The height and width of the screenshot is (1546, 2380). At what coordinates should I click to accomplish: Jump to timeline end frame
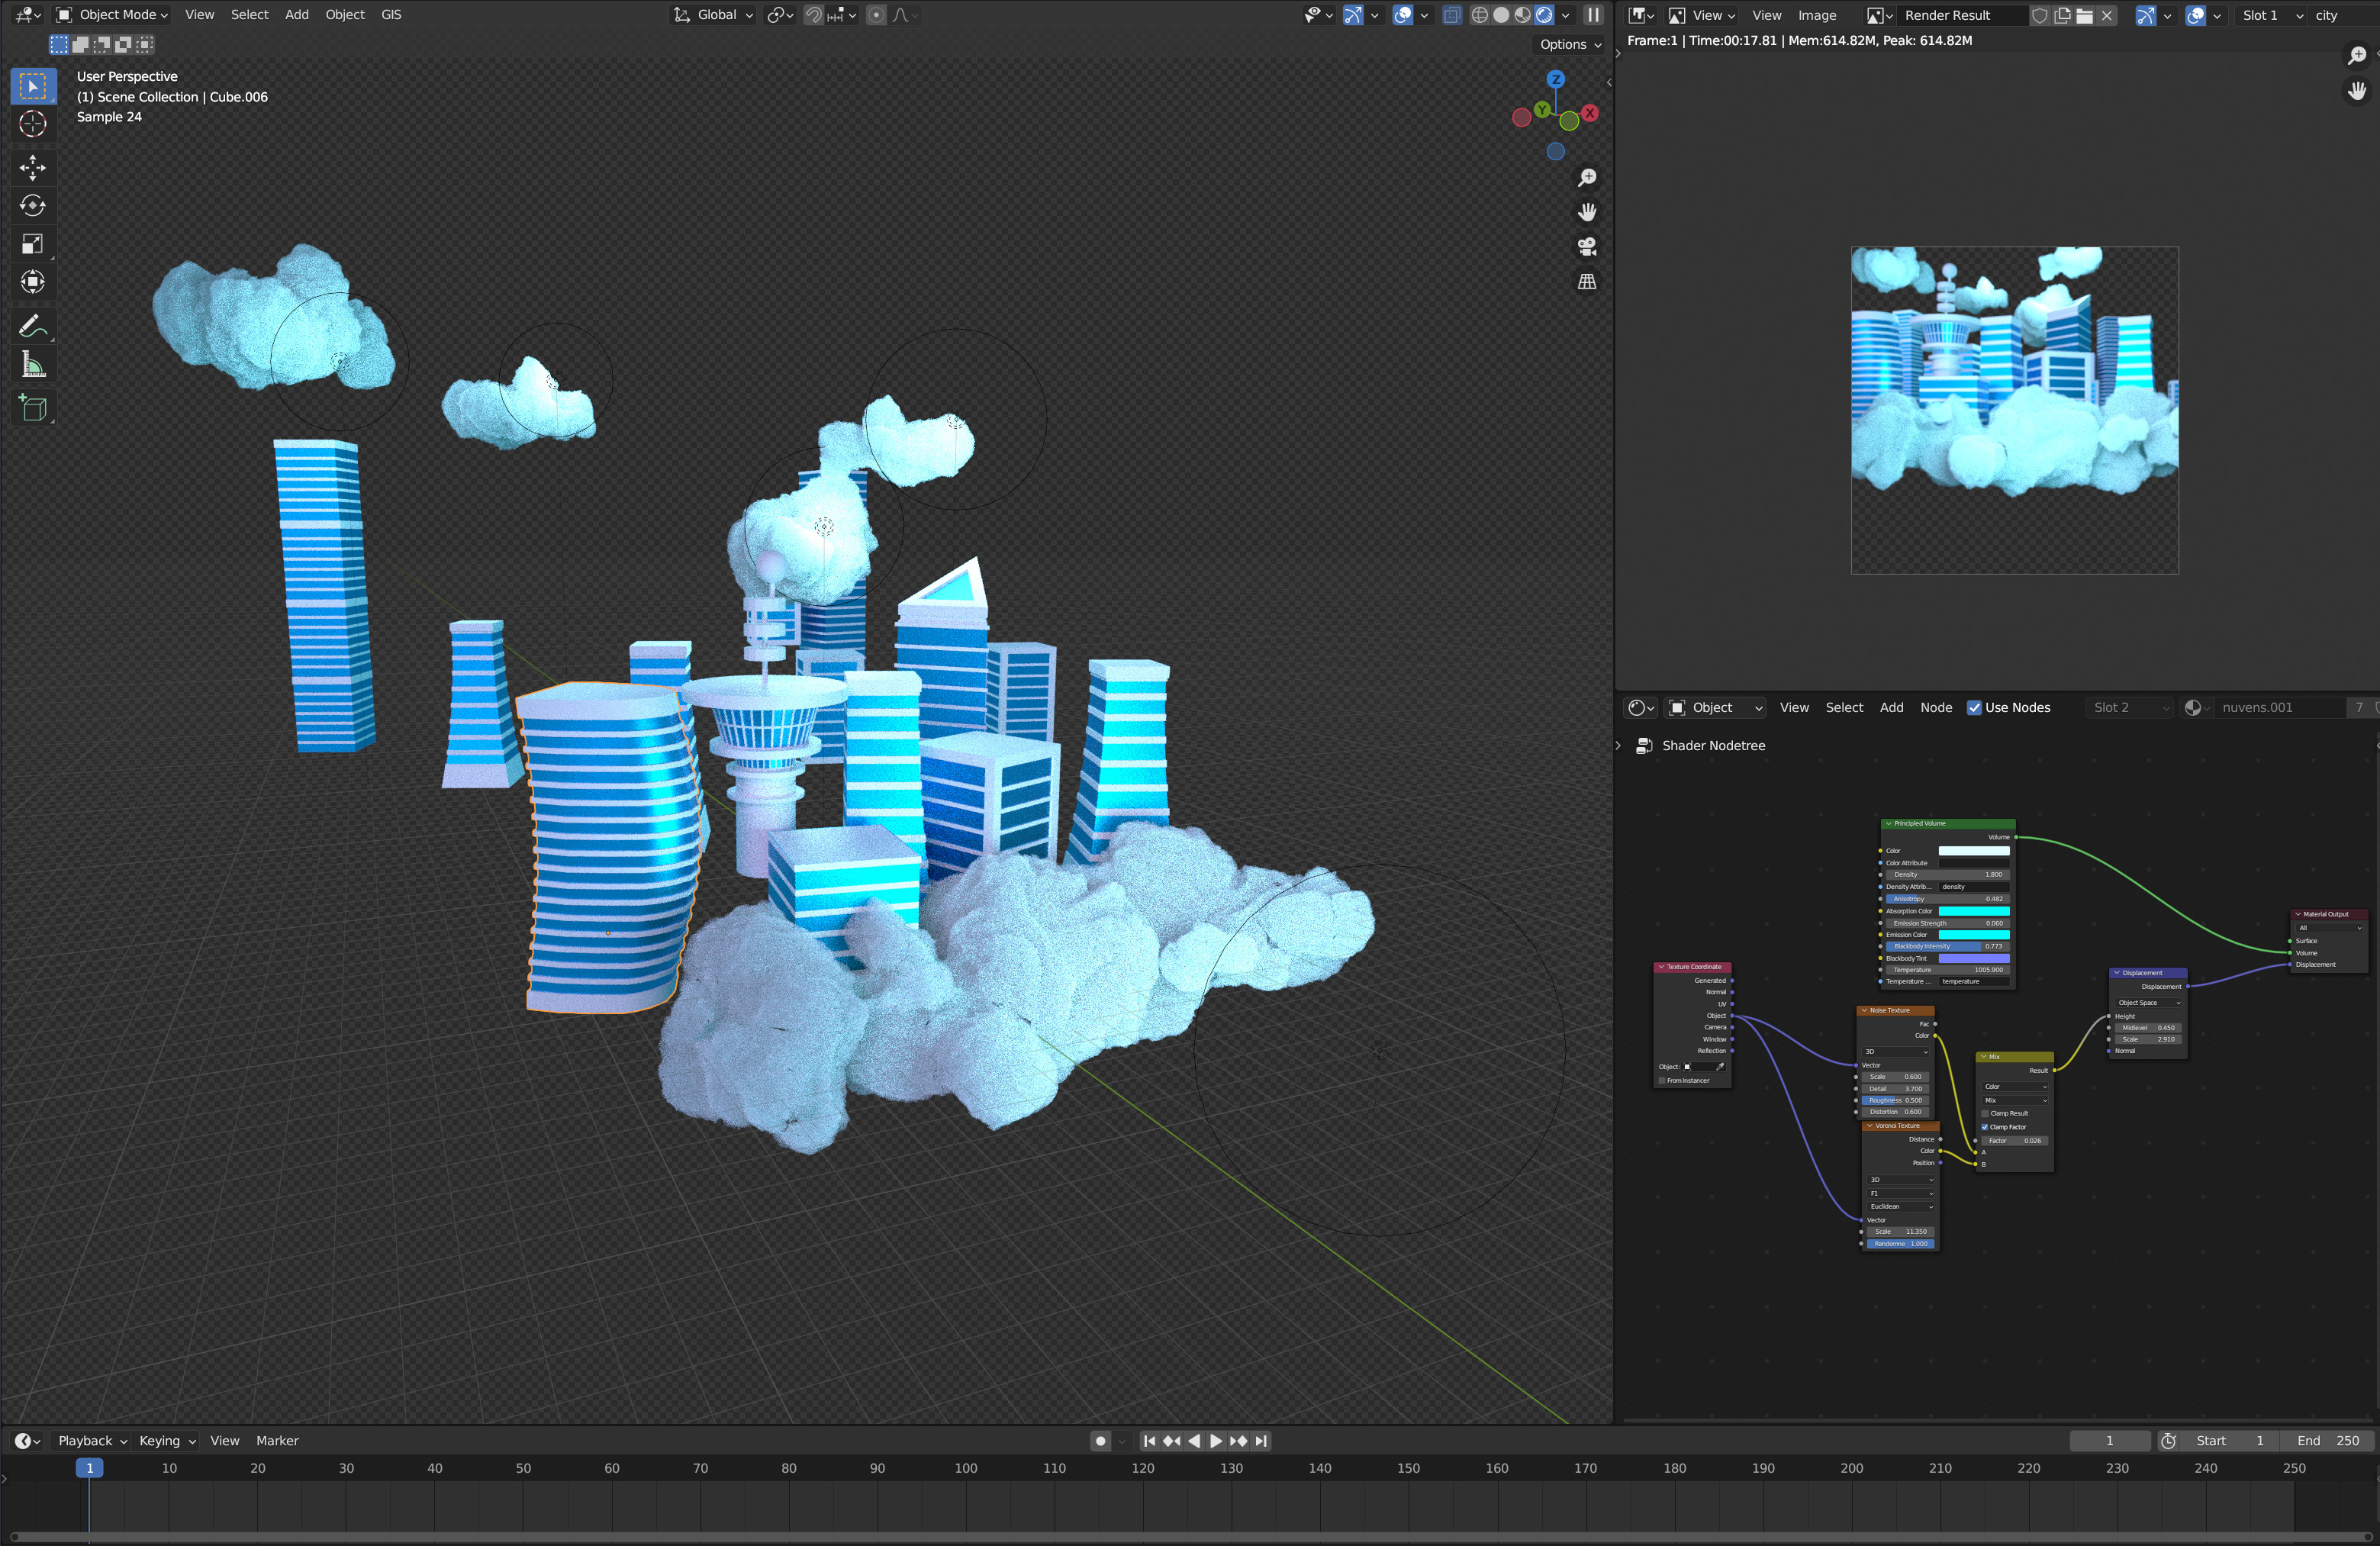tap(1262, 1441)
